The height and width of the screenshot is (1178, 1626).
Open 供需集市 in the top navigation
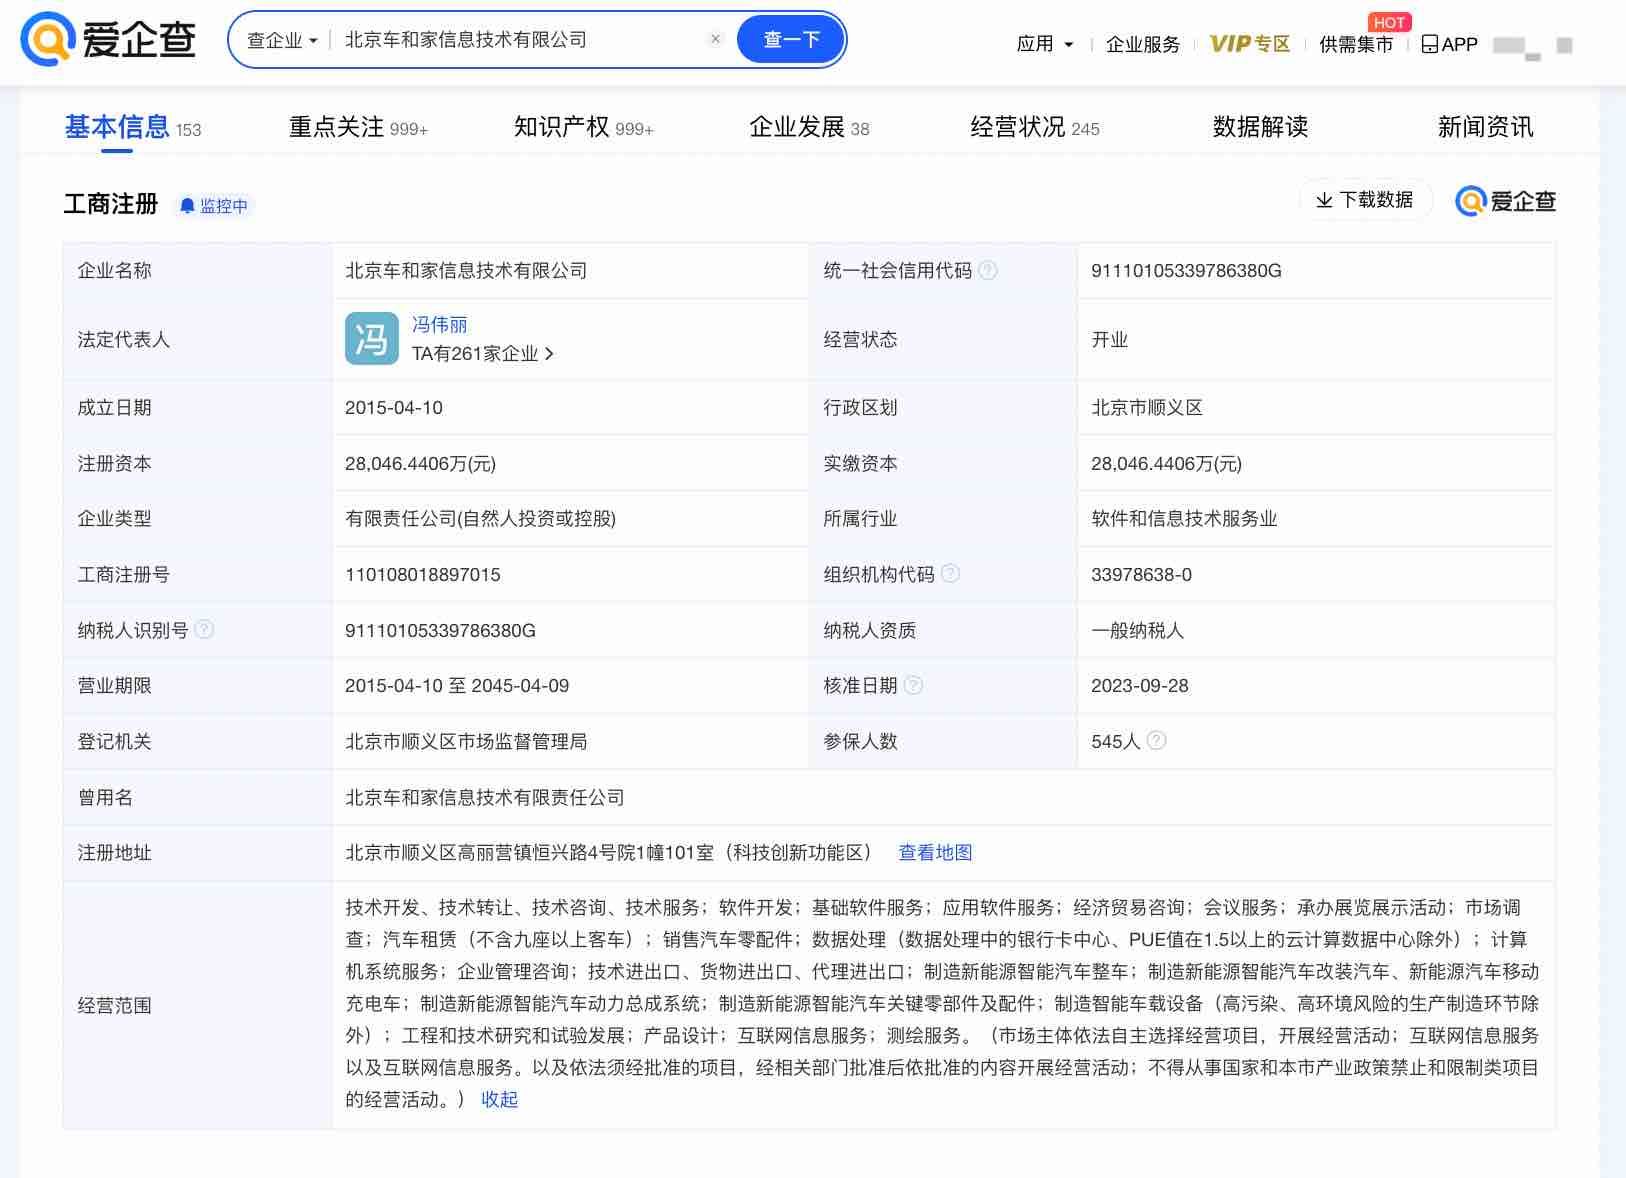1356,44
